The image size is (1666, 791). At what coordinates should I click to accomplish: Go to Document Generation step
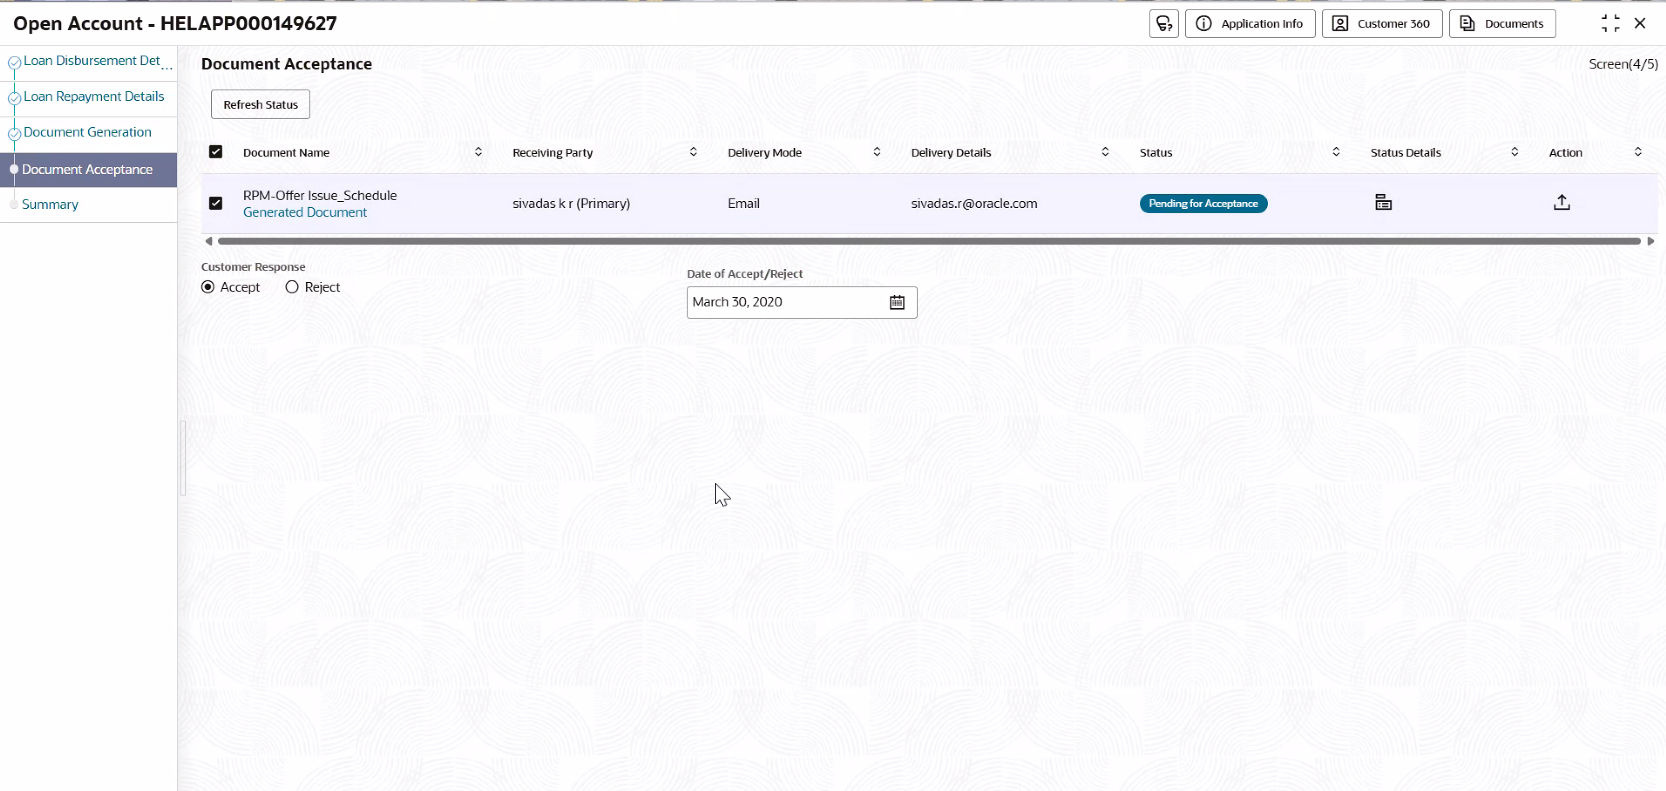coord(87,132)
